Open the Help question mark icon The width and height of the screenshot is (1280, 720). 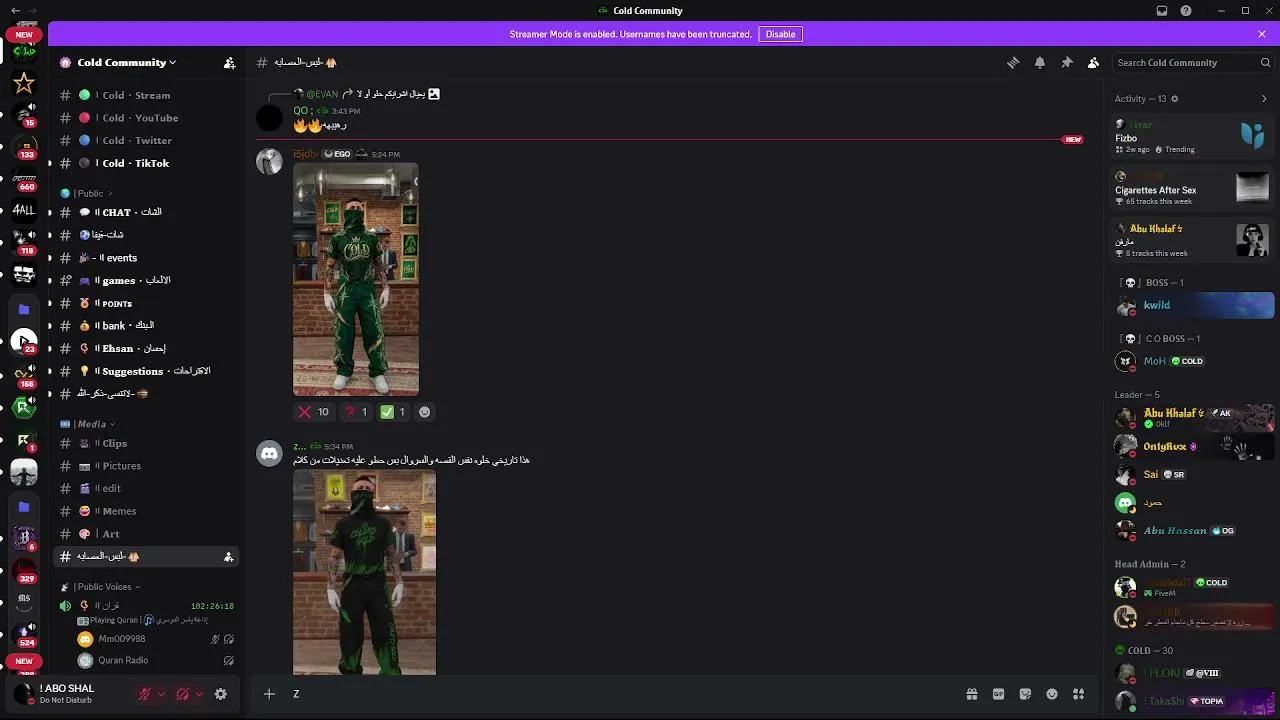1186,11
